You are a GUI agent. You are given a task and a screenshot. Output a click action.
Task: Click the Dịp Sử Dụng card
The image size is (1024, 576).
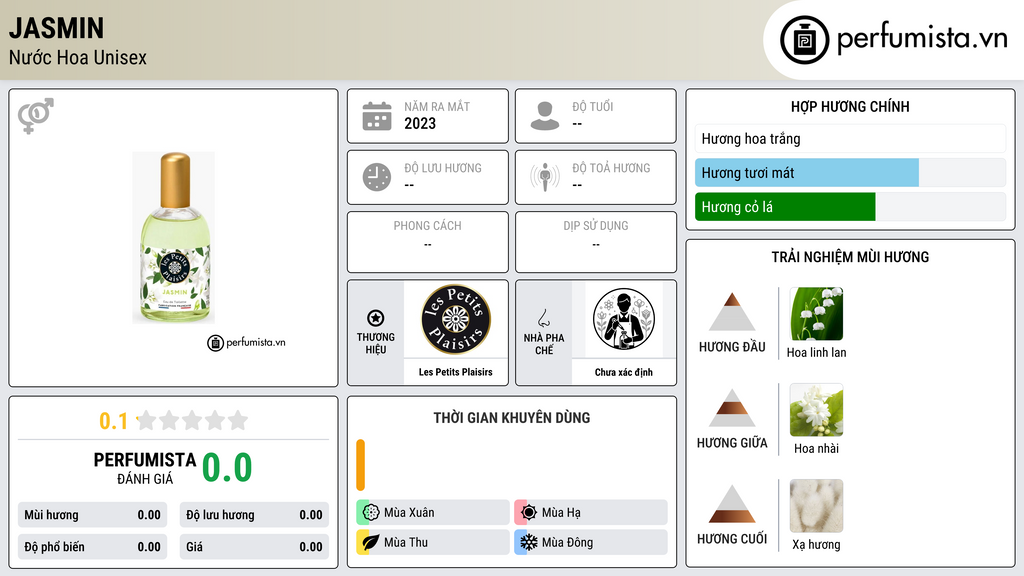pyautogui.click(x=596, y=242)
